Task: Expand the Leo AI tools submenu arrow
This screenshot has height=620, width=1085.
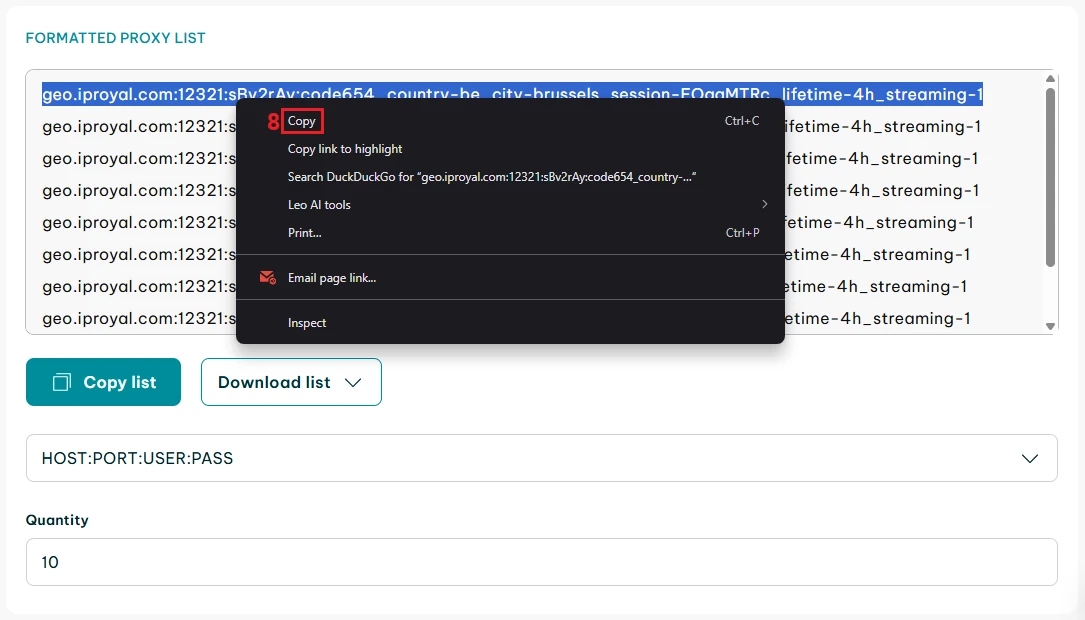Action: (764, 205)
